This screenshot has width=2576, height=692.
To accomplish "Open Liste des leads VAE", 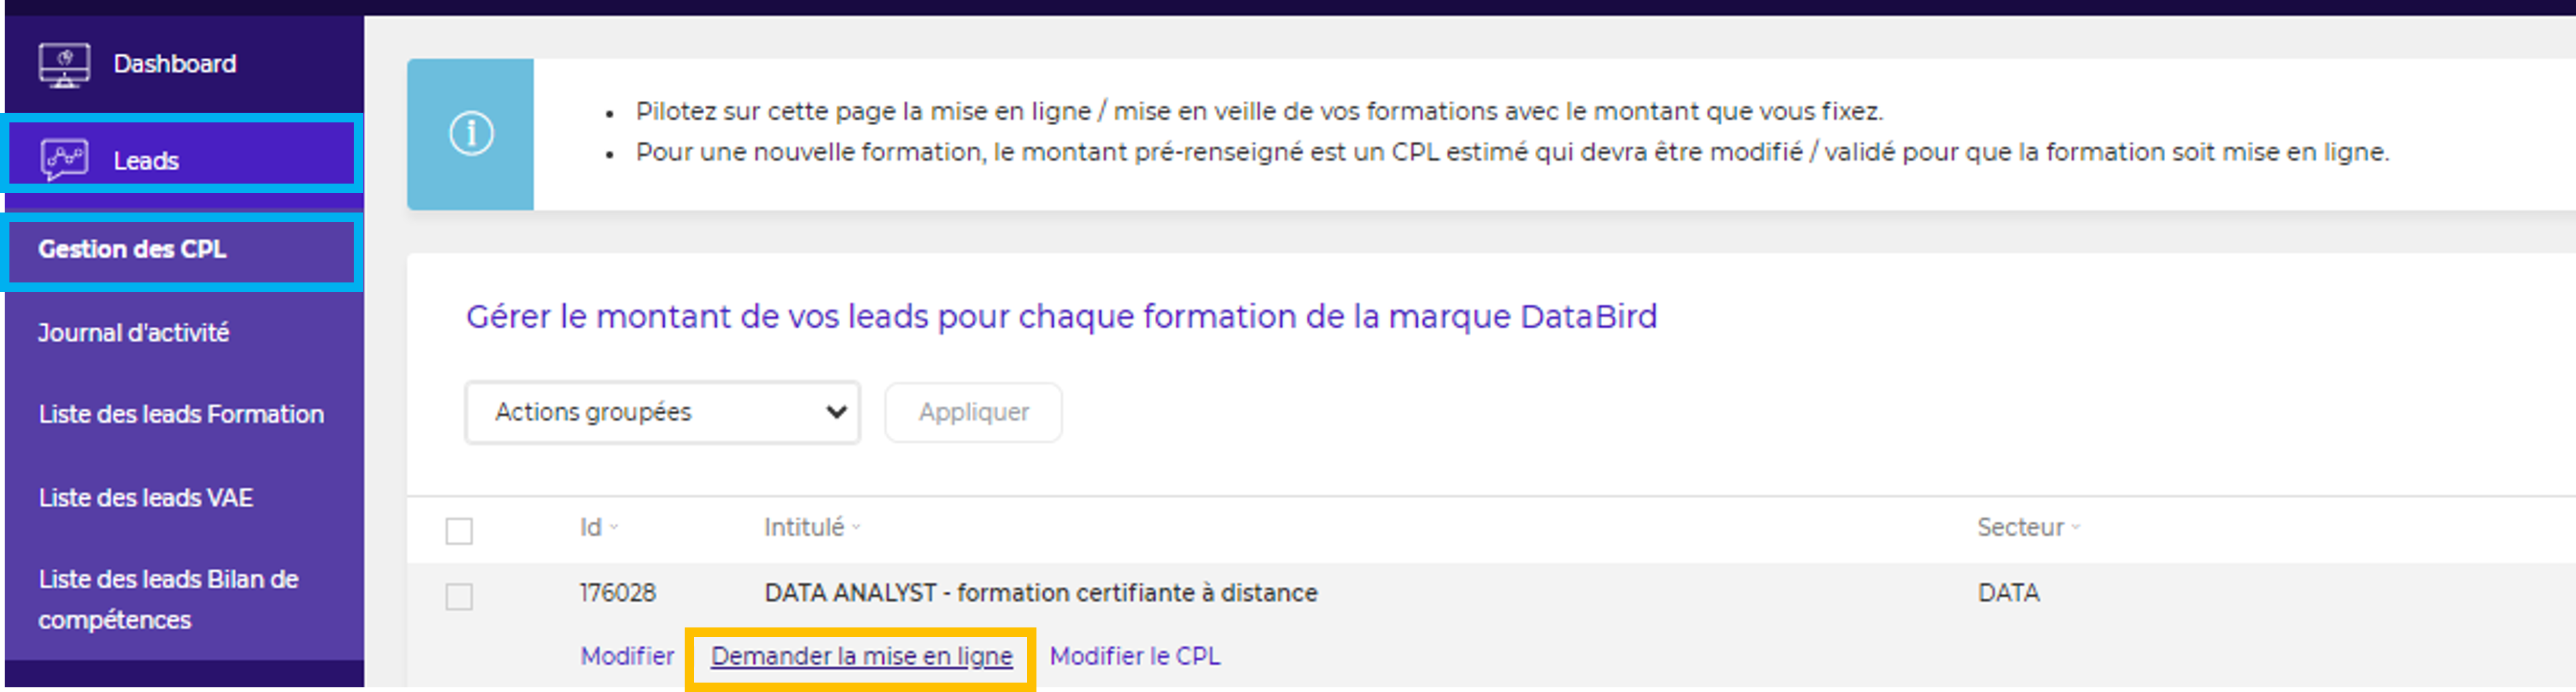I will click(x=145, y=497).
